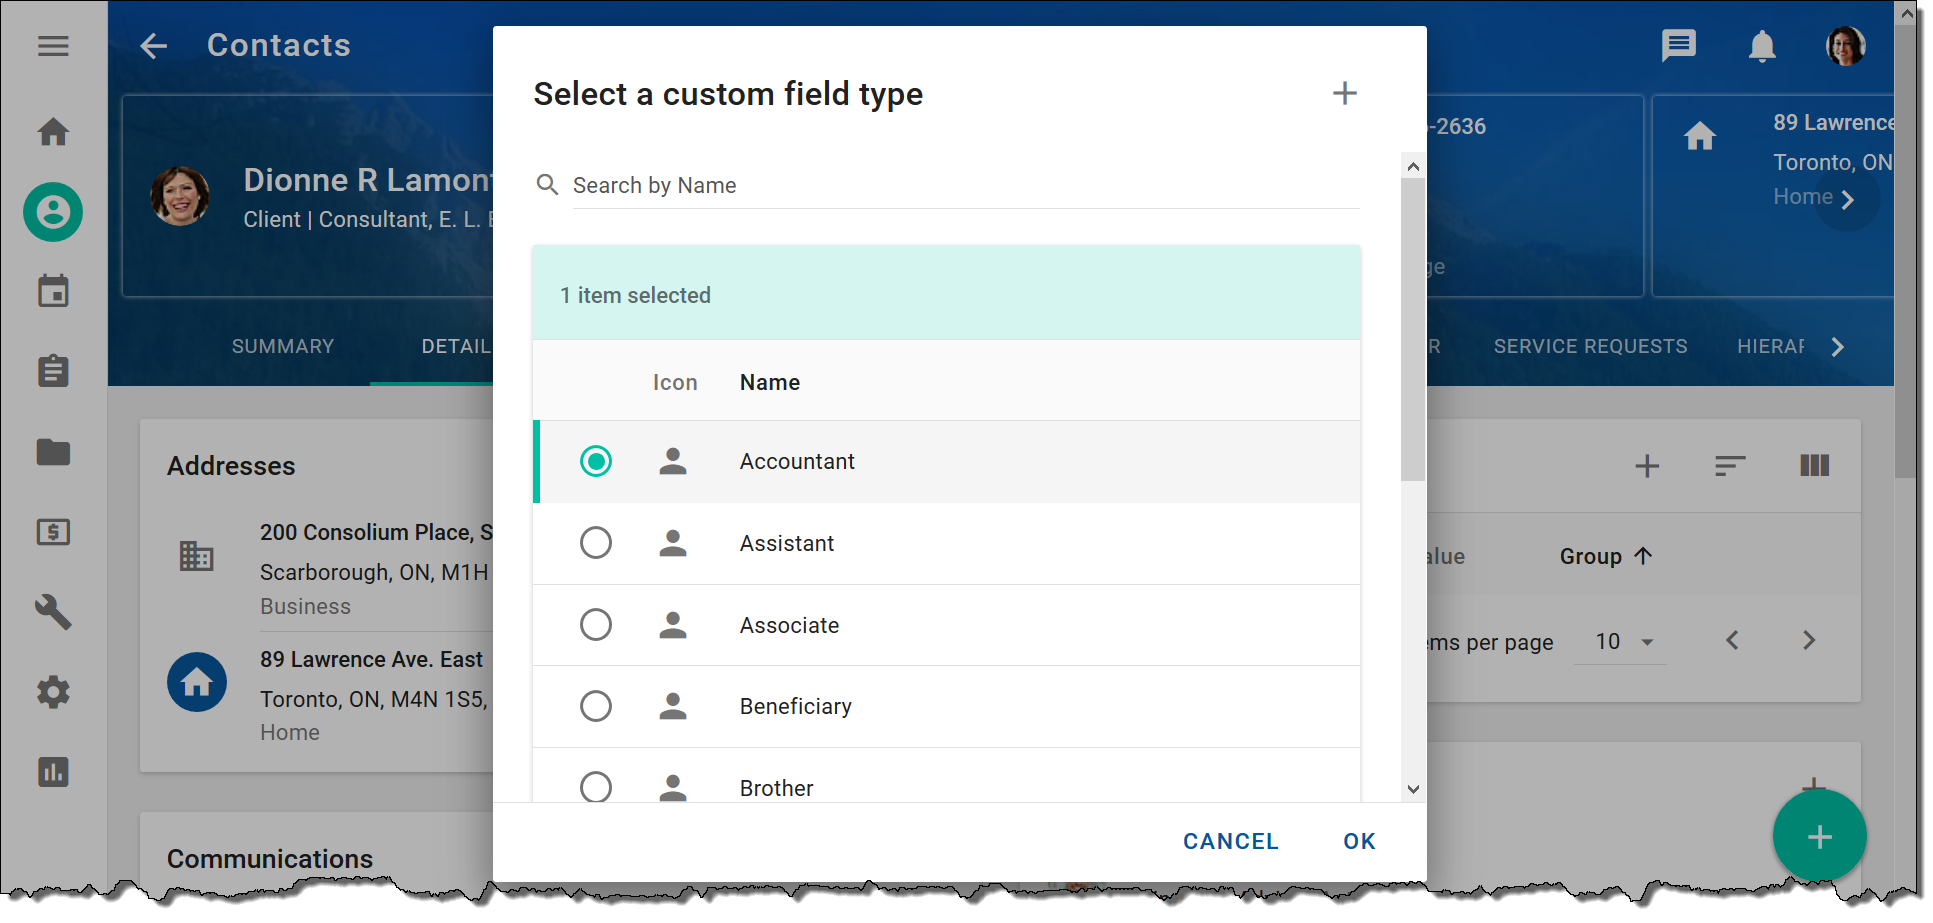Open the Calendar from the sidebar

(52, 291)
